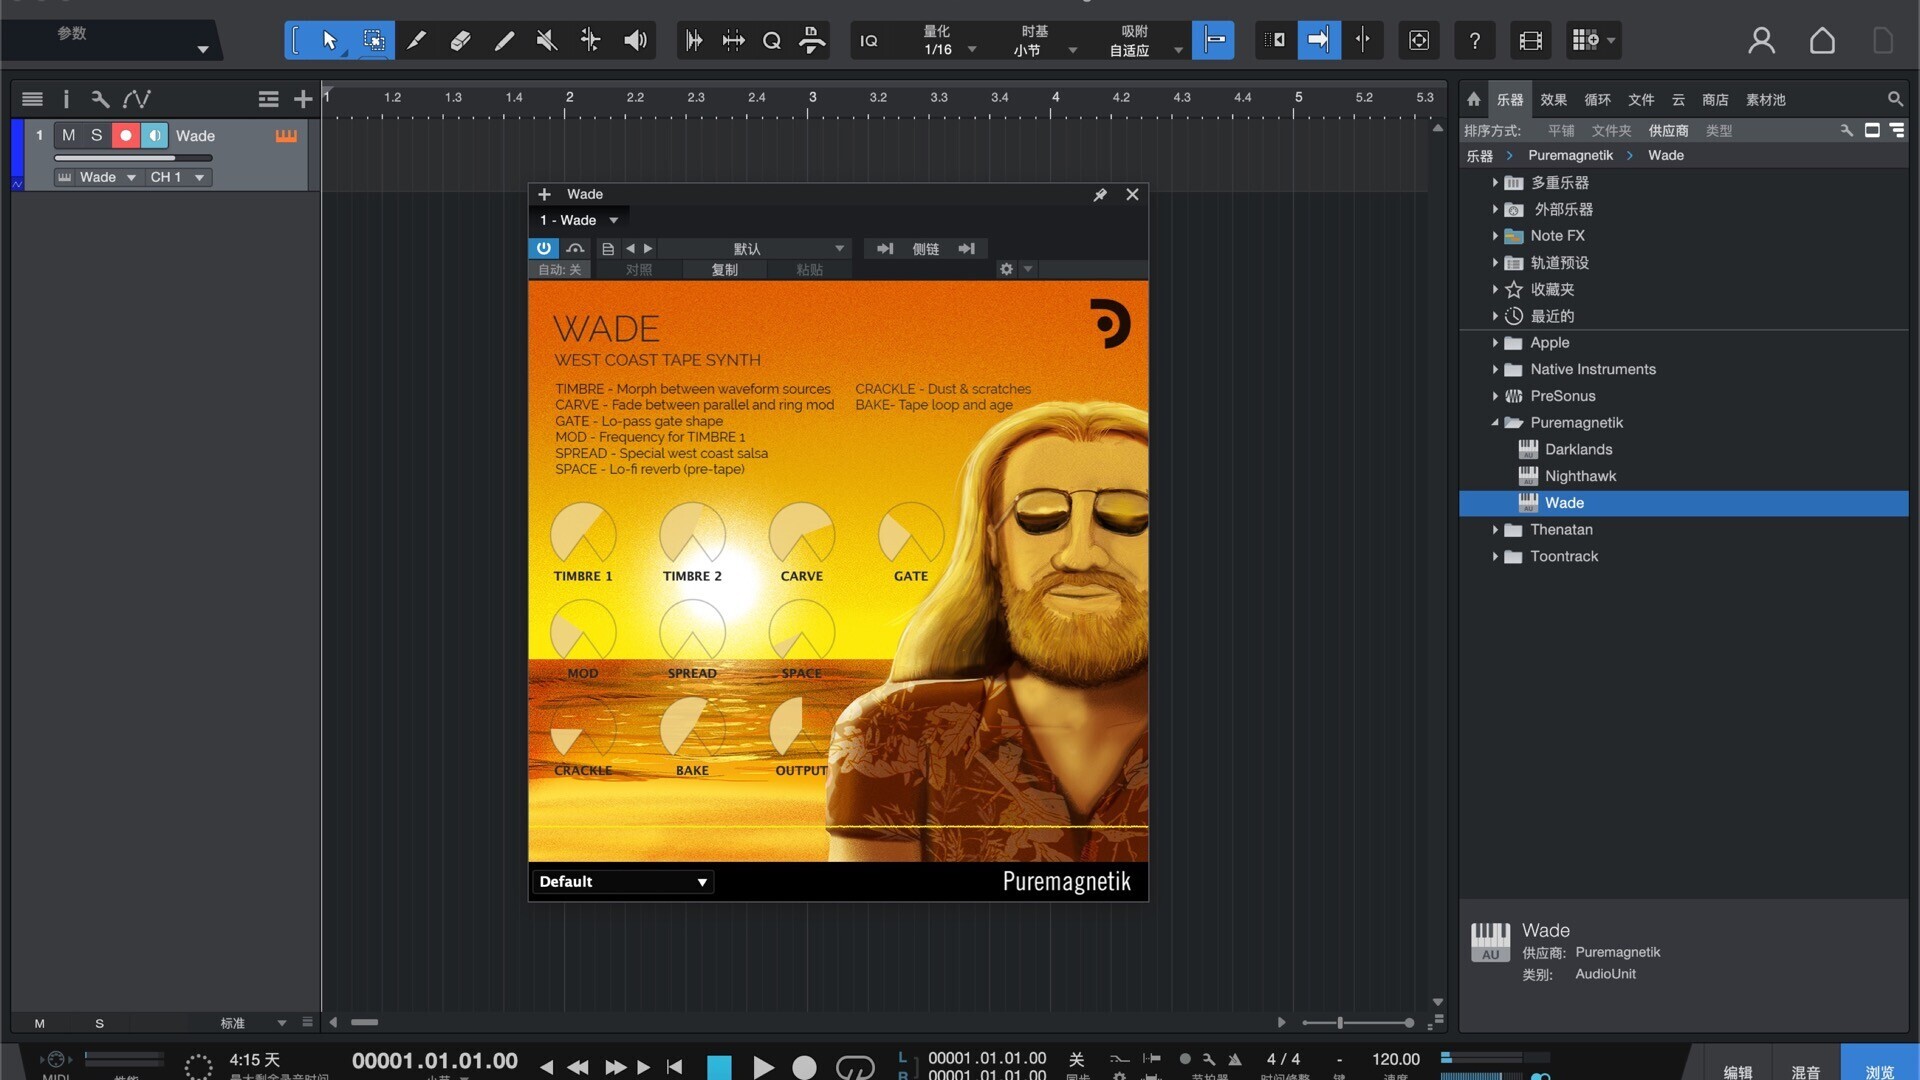1920x1080 pixels.
Task: Select Nighthawk instrument in browser
Action: coord(1579,476)
